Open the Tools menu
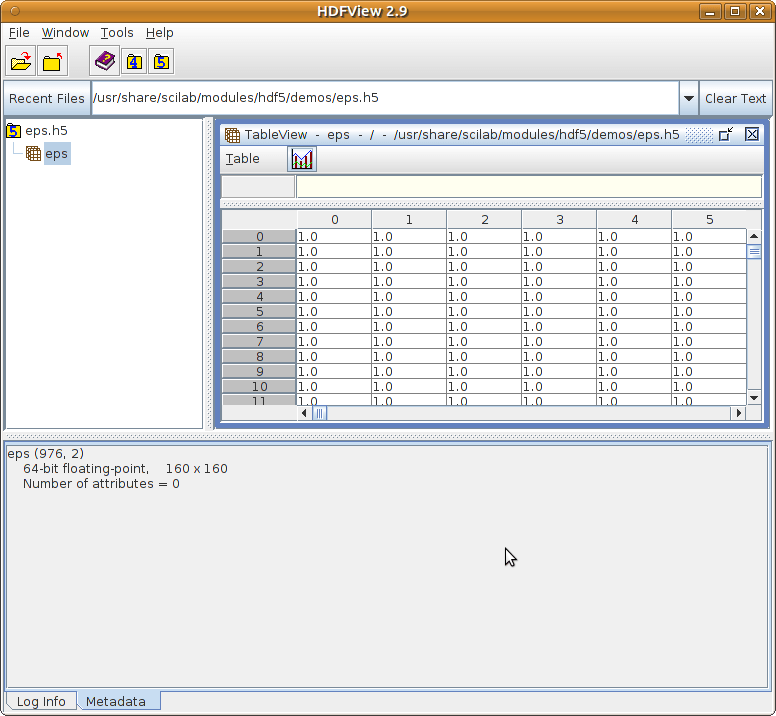 click(x=117, y=33)
